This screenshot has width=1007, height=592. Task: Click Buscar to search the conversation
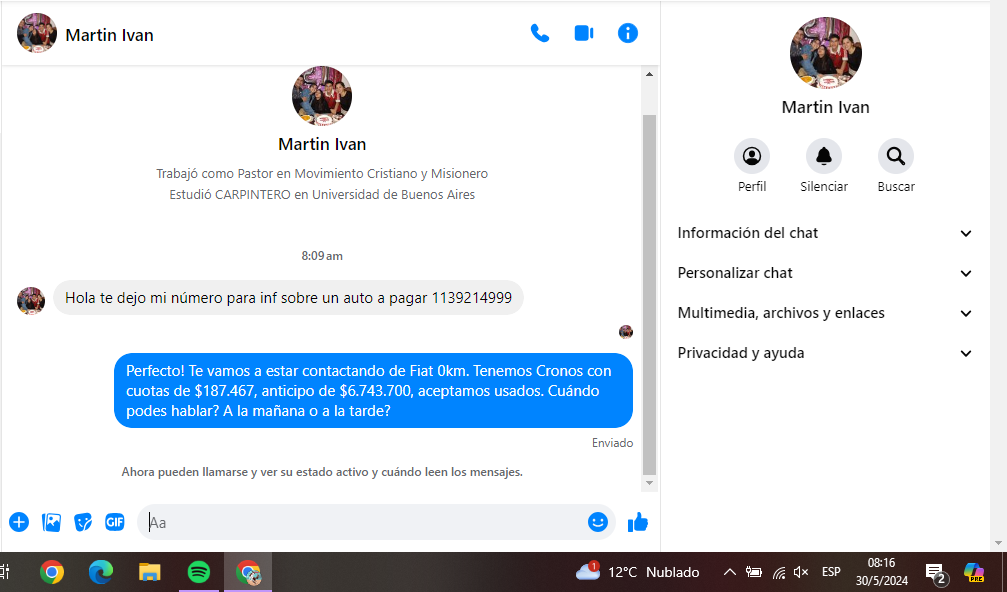(896, 157)
